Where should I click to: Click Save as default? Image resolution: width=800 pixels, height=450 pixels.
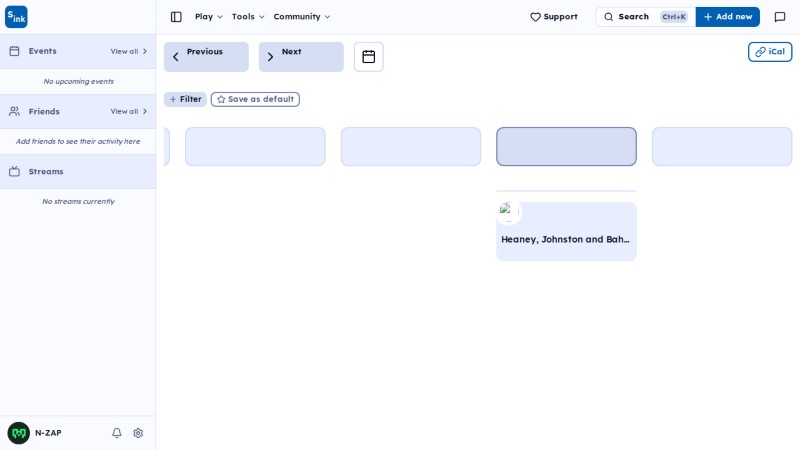point(255,99)
